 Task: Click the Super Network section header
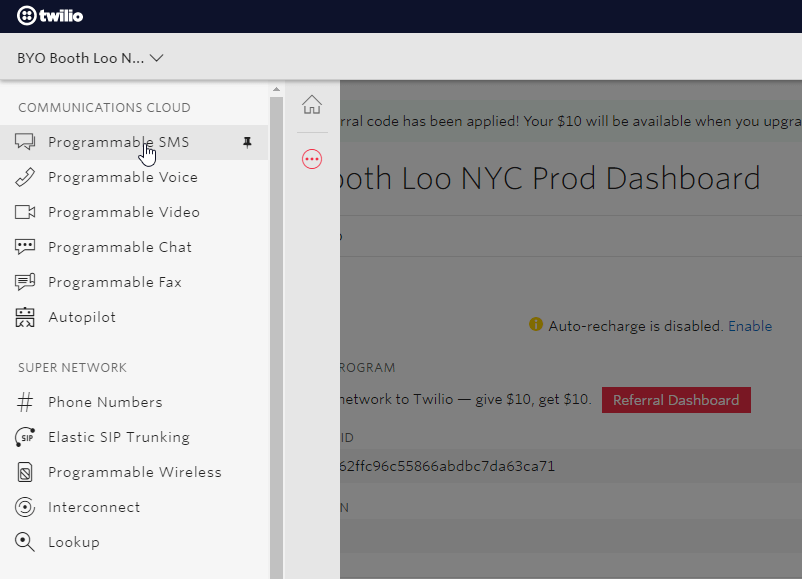(x=72, y=368)
